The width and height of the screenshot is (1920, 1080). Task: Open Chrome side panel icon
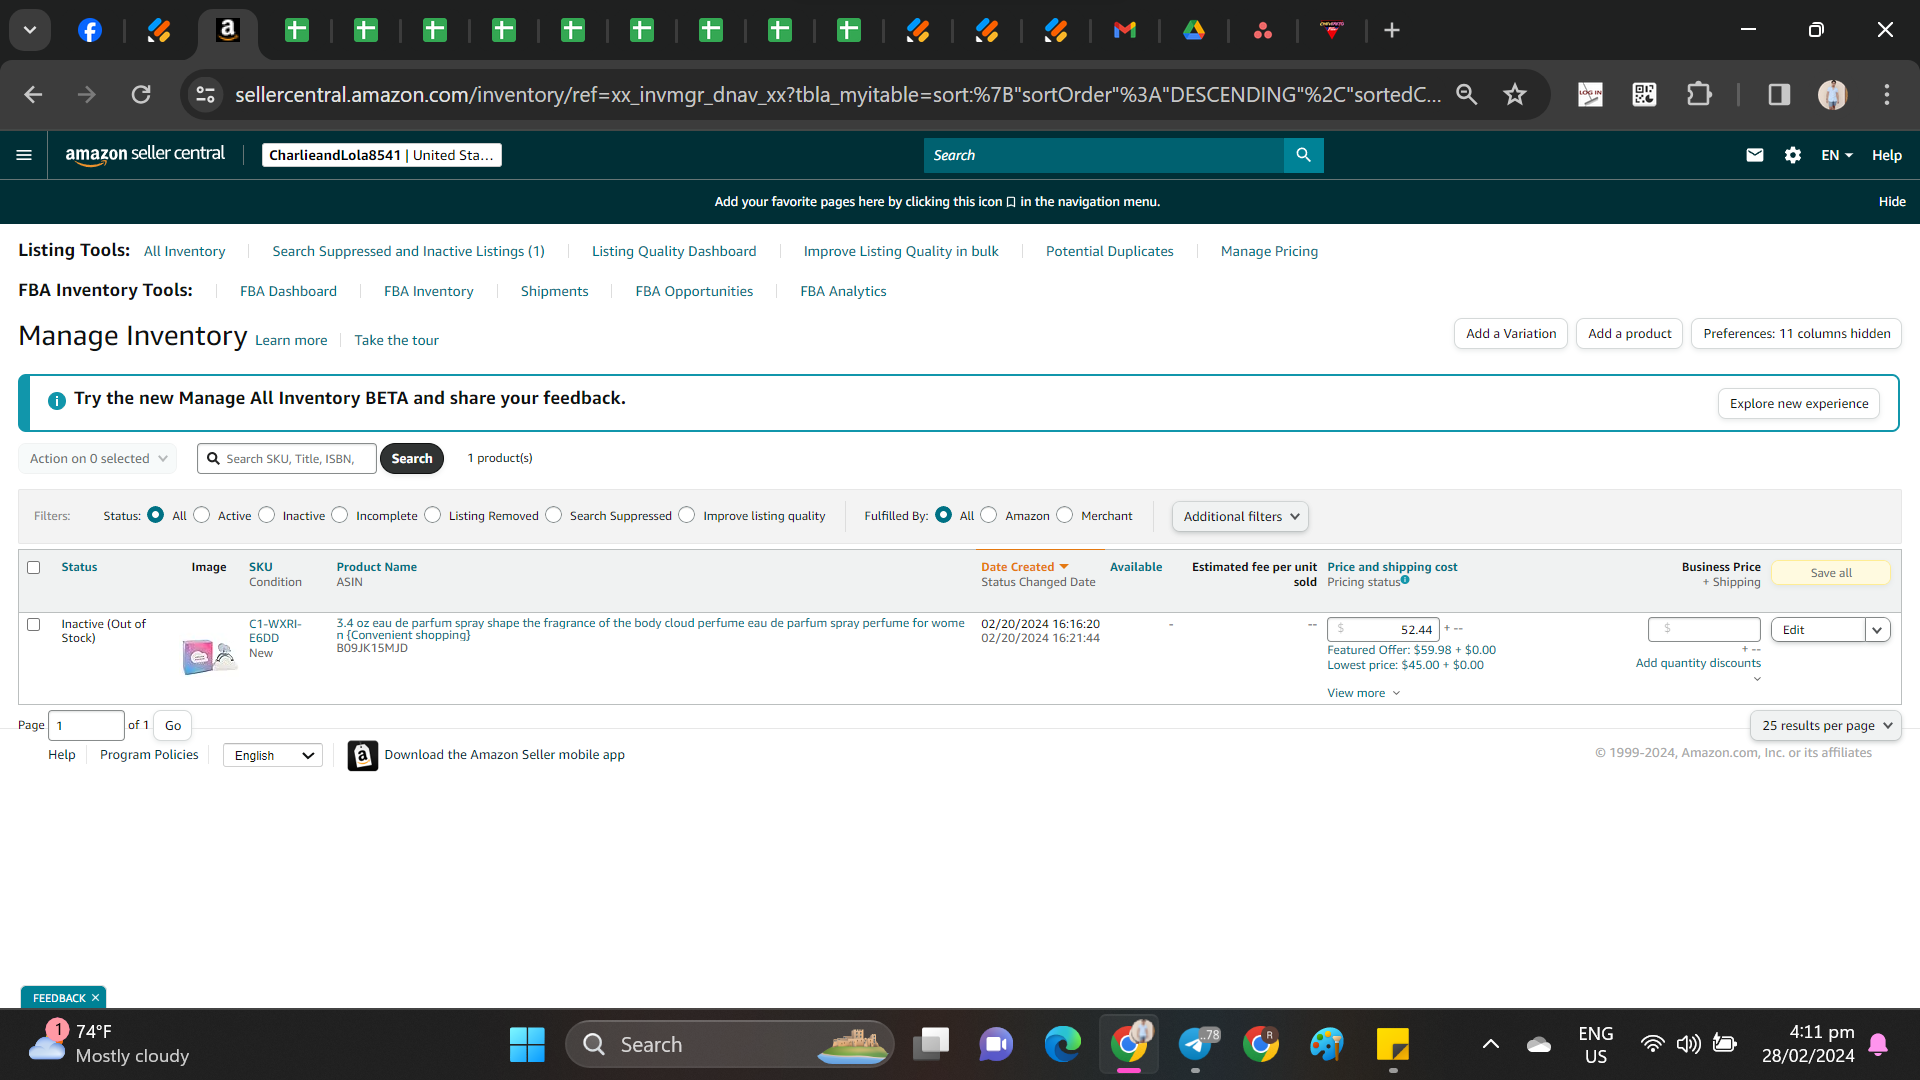[x=1779, y=94]
